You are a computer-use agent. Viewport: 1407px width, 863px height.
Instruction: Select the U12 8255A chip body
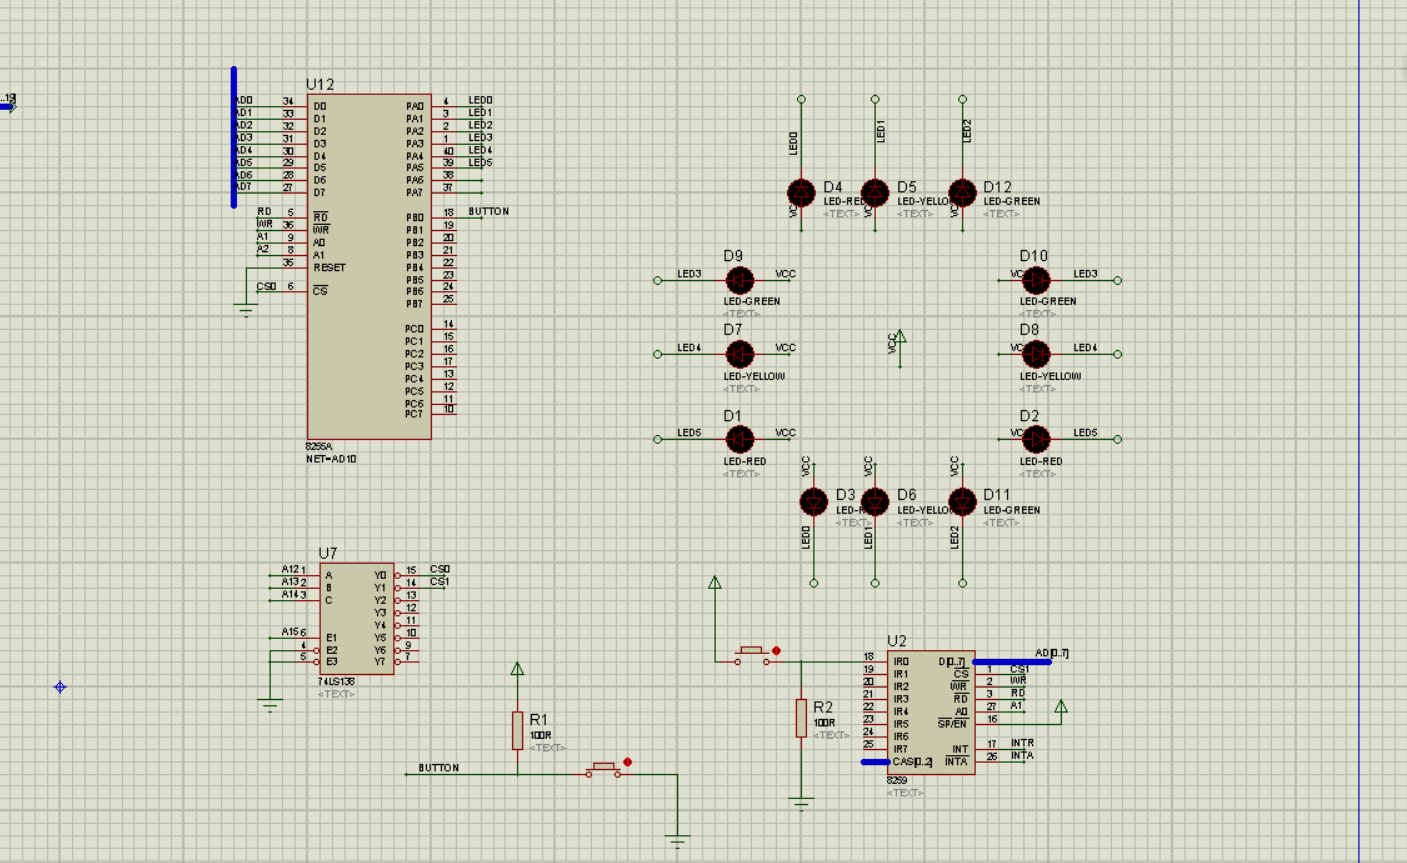pos(368,267)
